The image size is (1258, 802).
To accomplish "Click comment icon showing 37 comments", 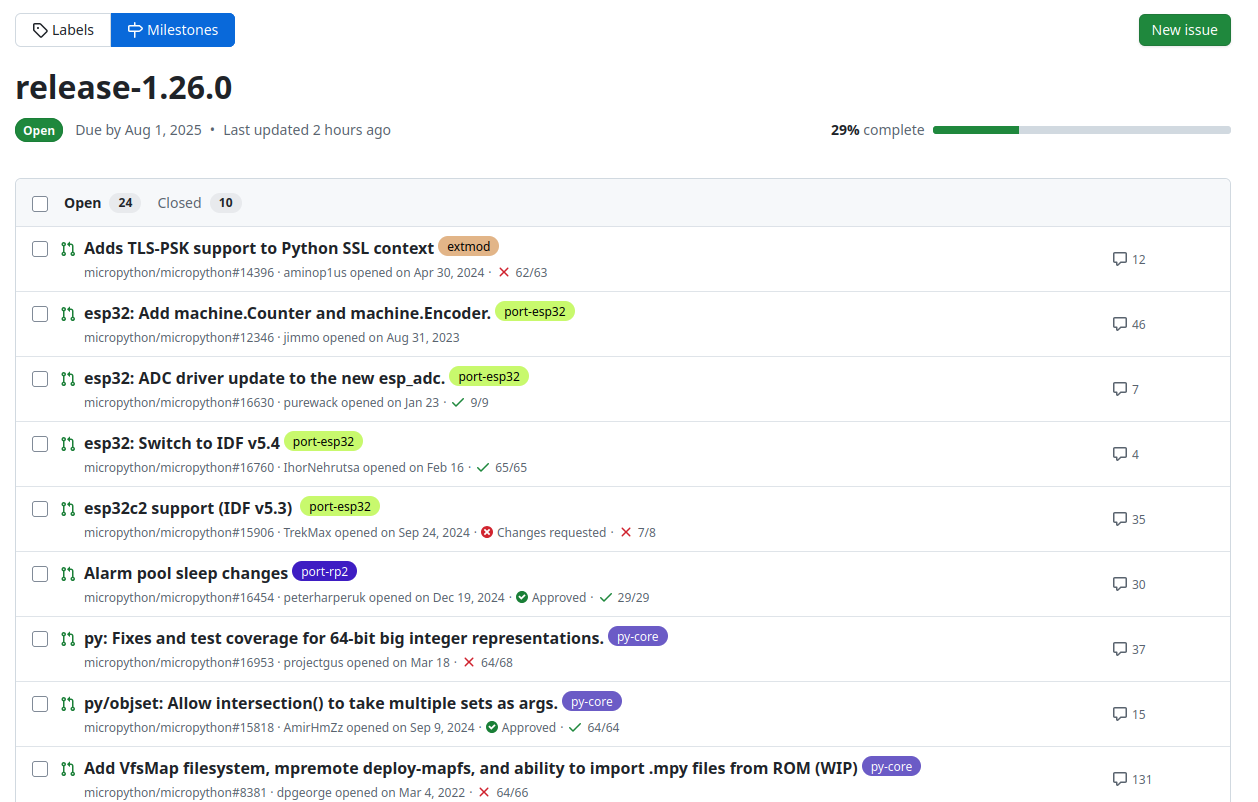I will [1120, 649].
